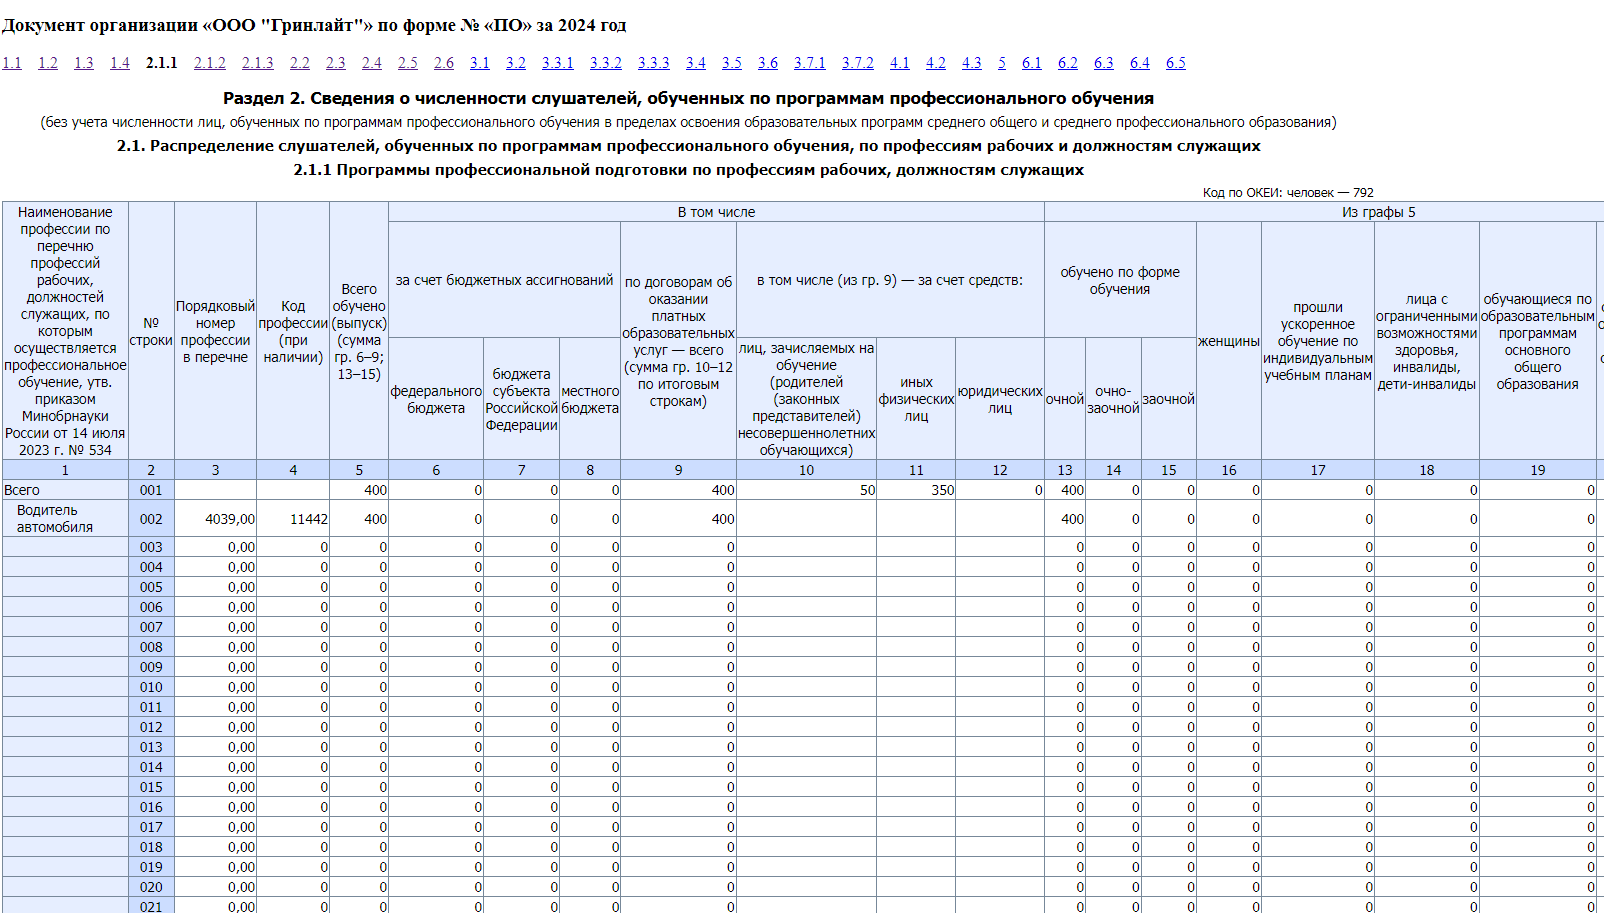This screenshot has width=1604, height=913.
Task: Select the 4039,00 ordinal number cell
Action: pyautogui.click(x=215, y=518)
